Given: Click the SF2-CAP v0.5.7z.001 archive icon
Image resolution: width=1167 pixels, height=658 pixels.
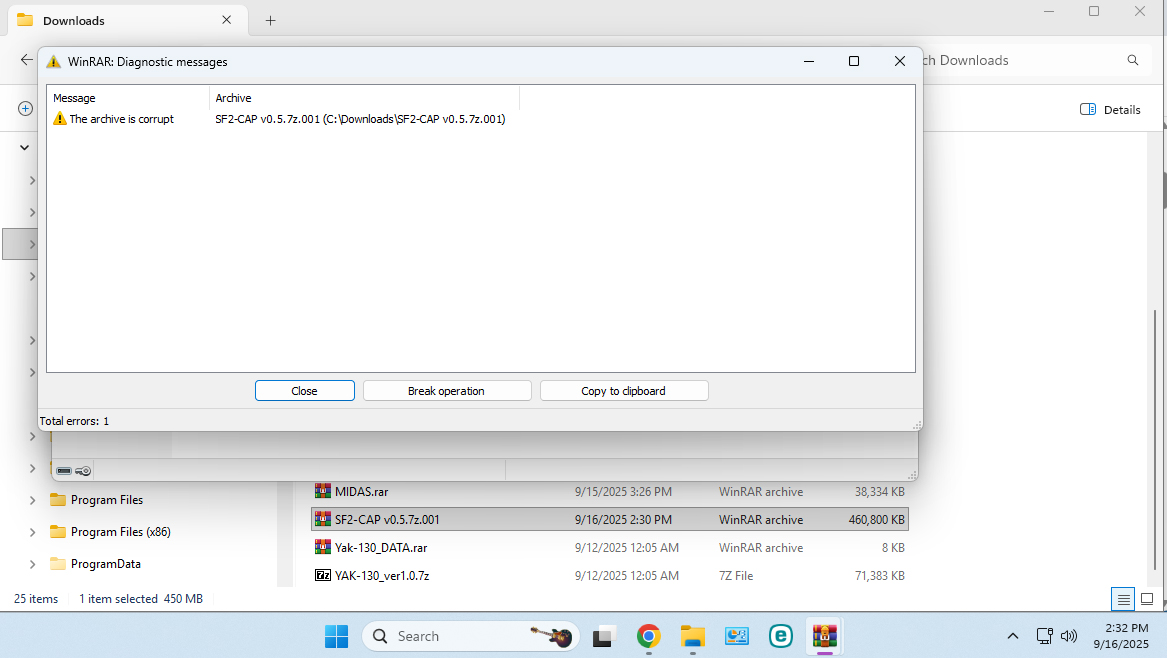Looking at the screenshot, I should tap(323, 519).
